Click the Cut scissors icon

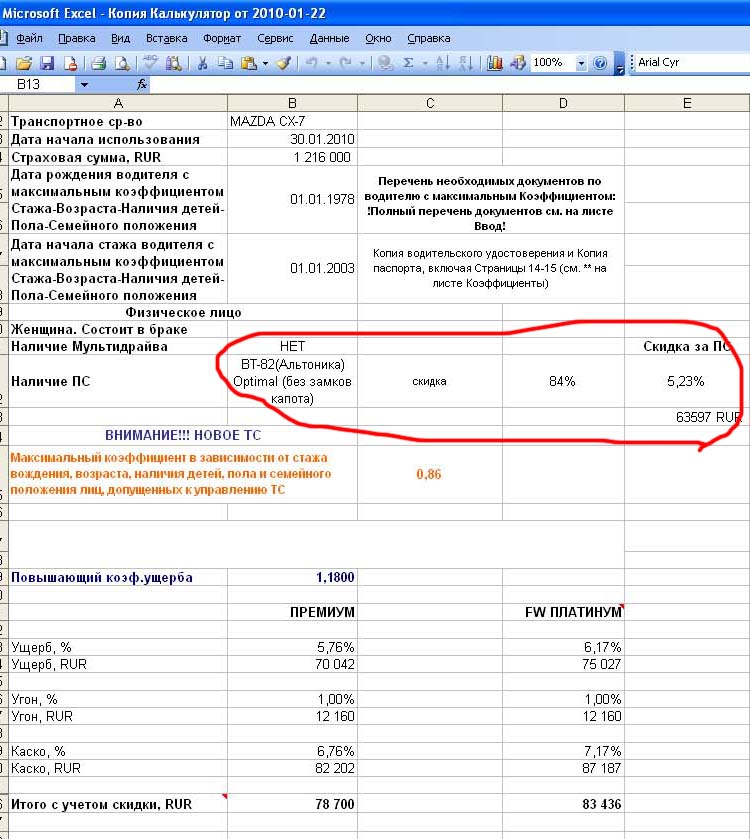coord(202,63)
